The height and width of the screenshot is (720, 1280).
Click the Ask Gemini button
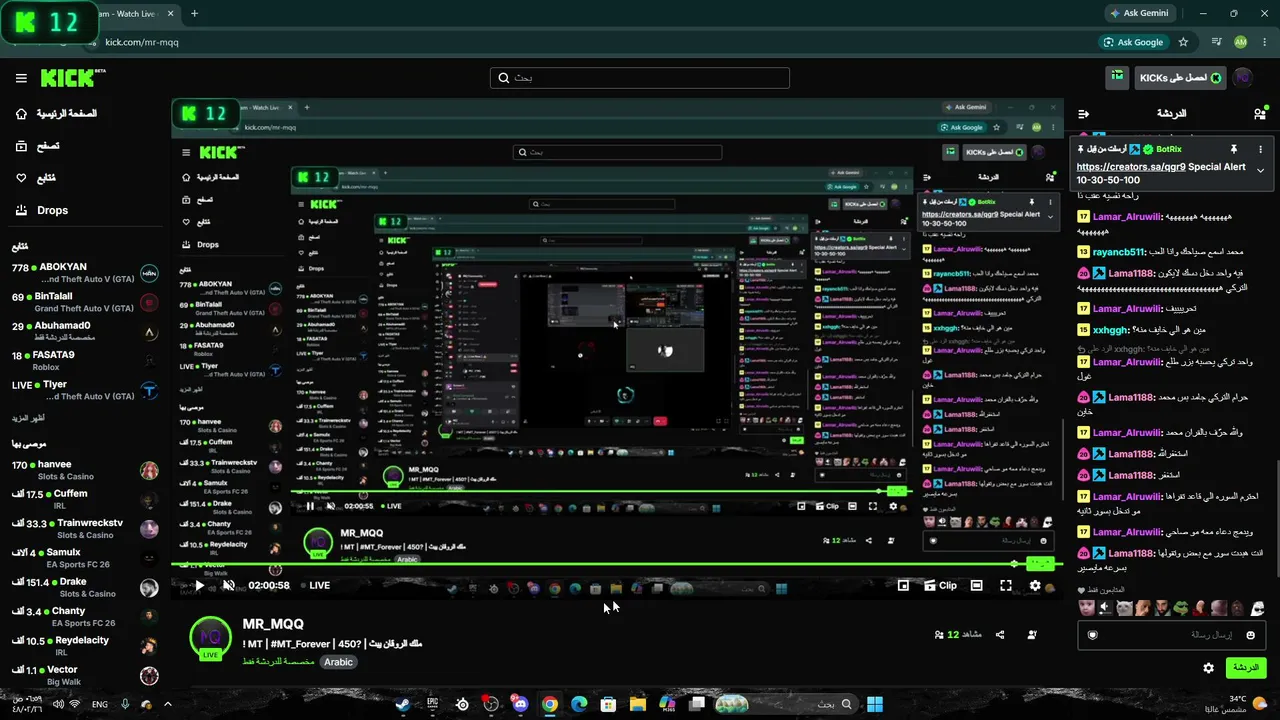point(1138,14)
